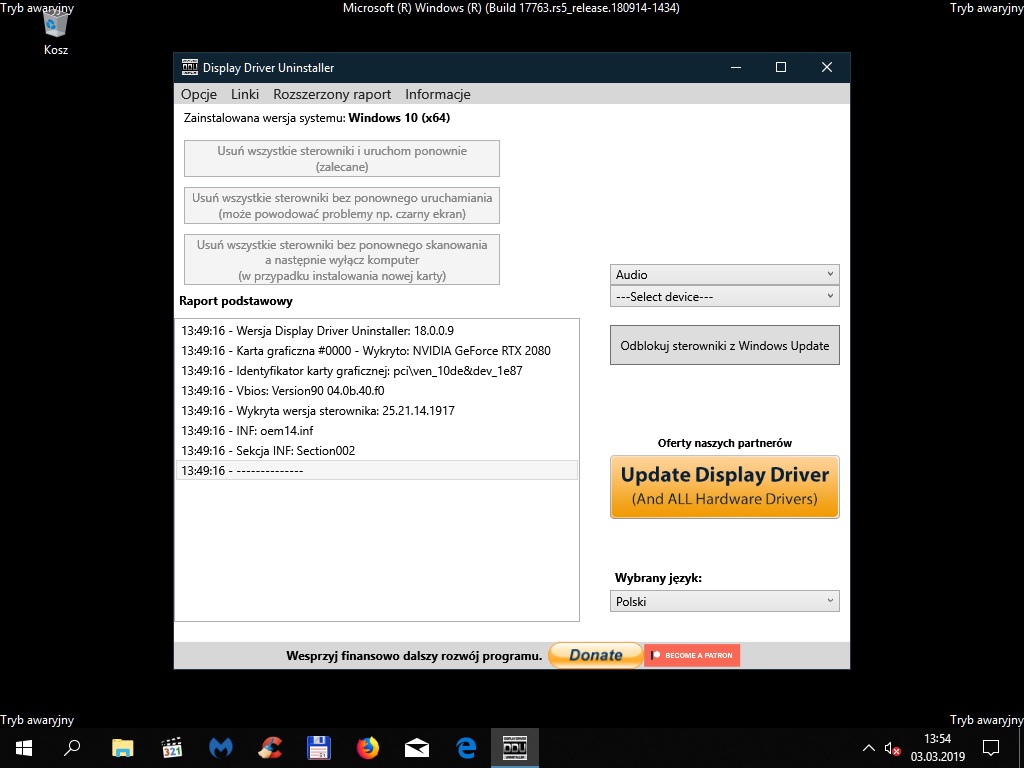Open taskbar search magnifier
Image resolution: width=1024 pixels, height=768 pixels.
point(72,748)
